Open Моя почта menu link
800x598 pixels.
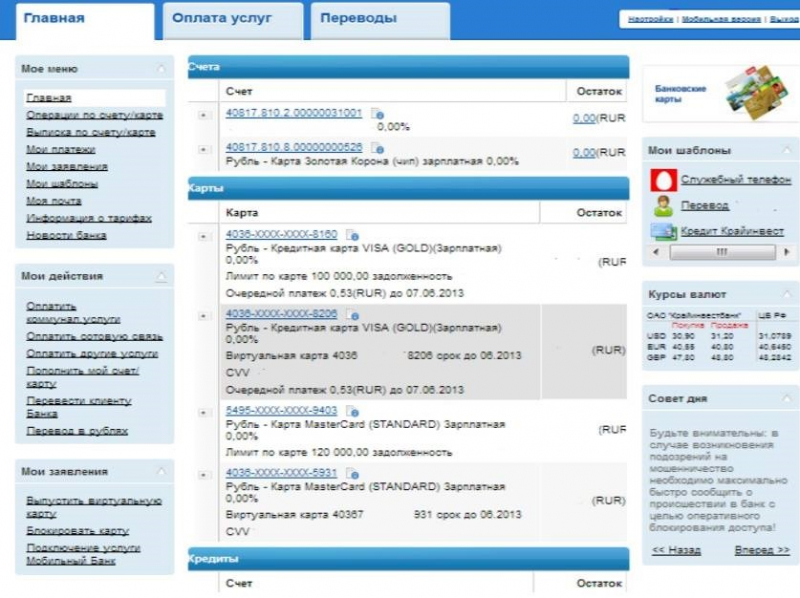click(54, 201)
